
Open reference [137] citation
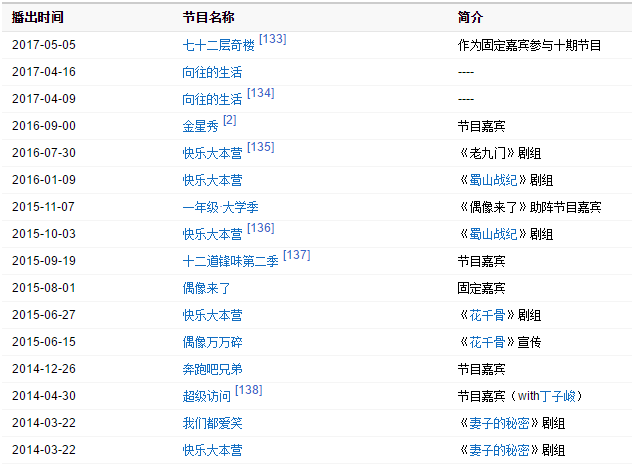click(296, 255)
